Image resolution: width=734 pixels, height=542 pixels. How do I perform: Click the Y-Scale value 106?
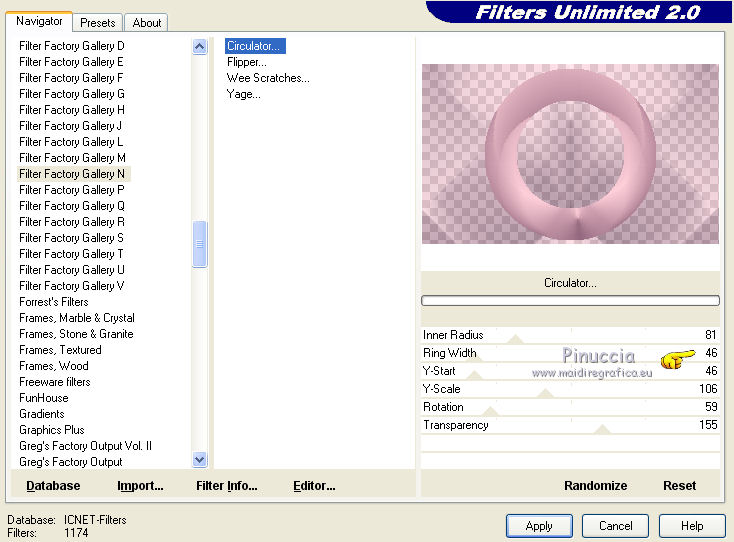(x=708, y=389)
